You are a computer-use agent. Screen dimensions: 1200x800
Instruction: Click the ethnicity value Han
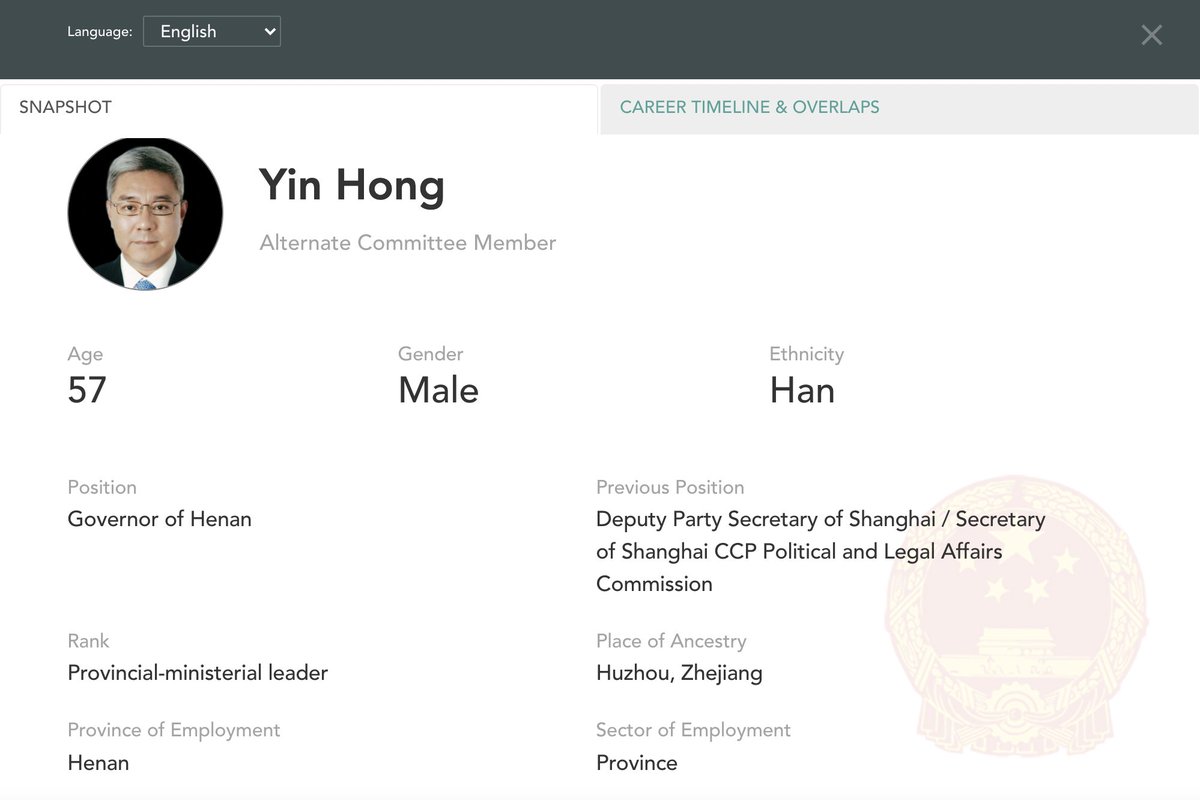coord(802,390)
